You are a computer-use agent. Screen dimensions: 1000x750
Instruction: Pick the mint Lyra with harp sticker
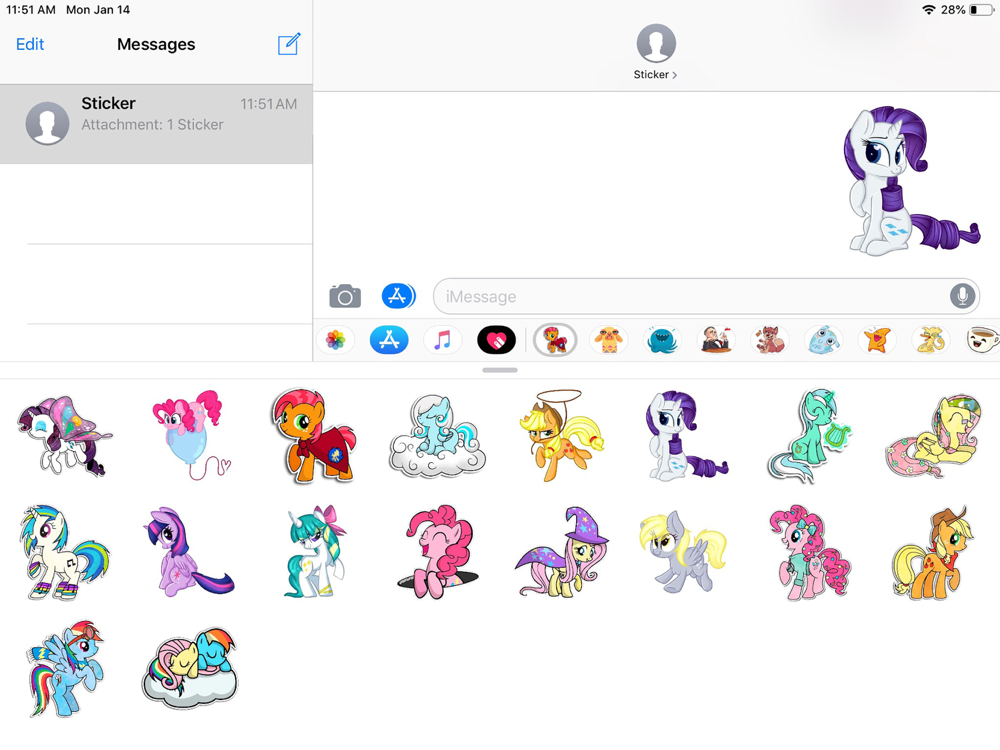(x=810, y=435)
